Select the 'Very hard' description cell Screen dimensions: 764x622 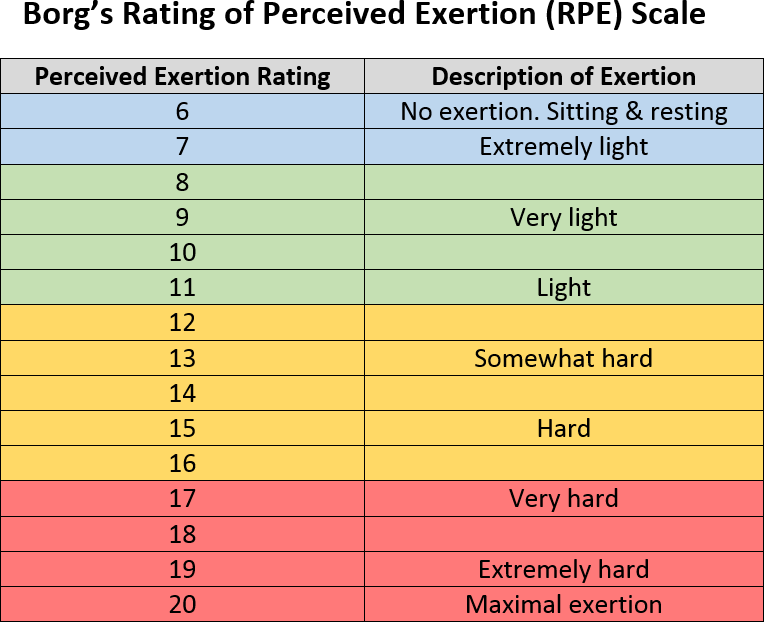point(563,498)
